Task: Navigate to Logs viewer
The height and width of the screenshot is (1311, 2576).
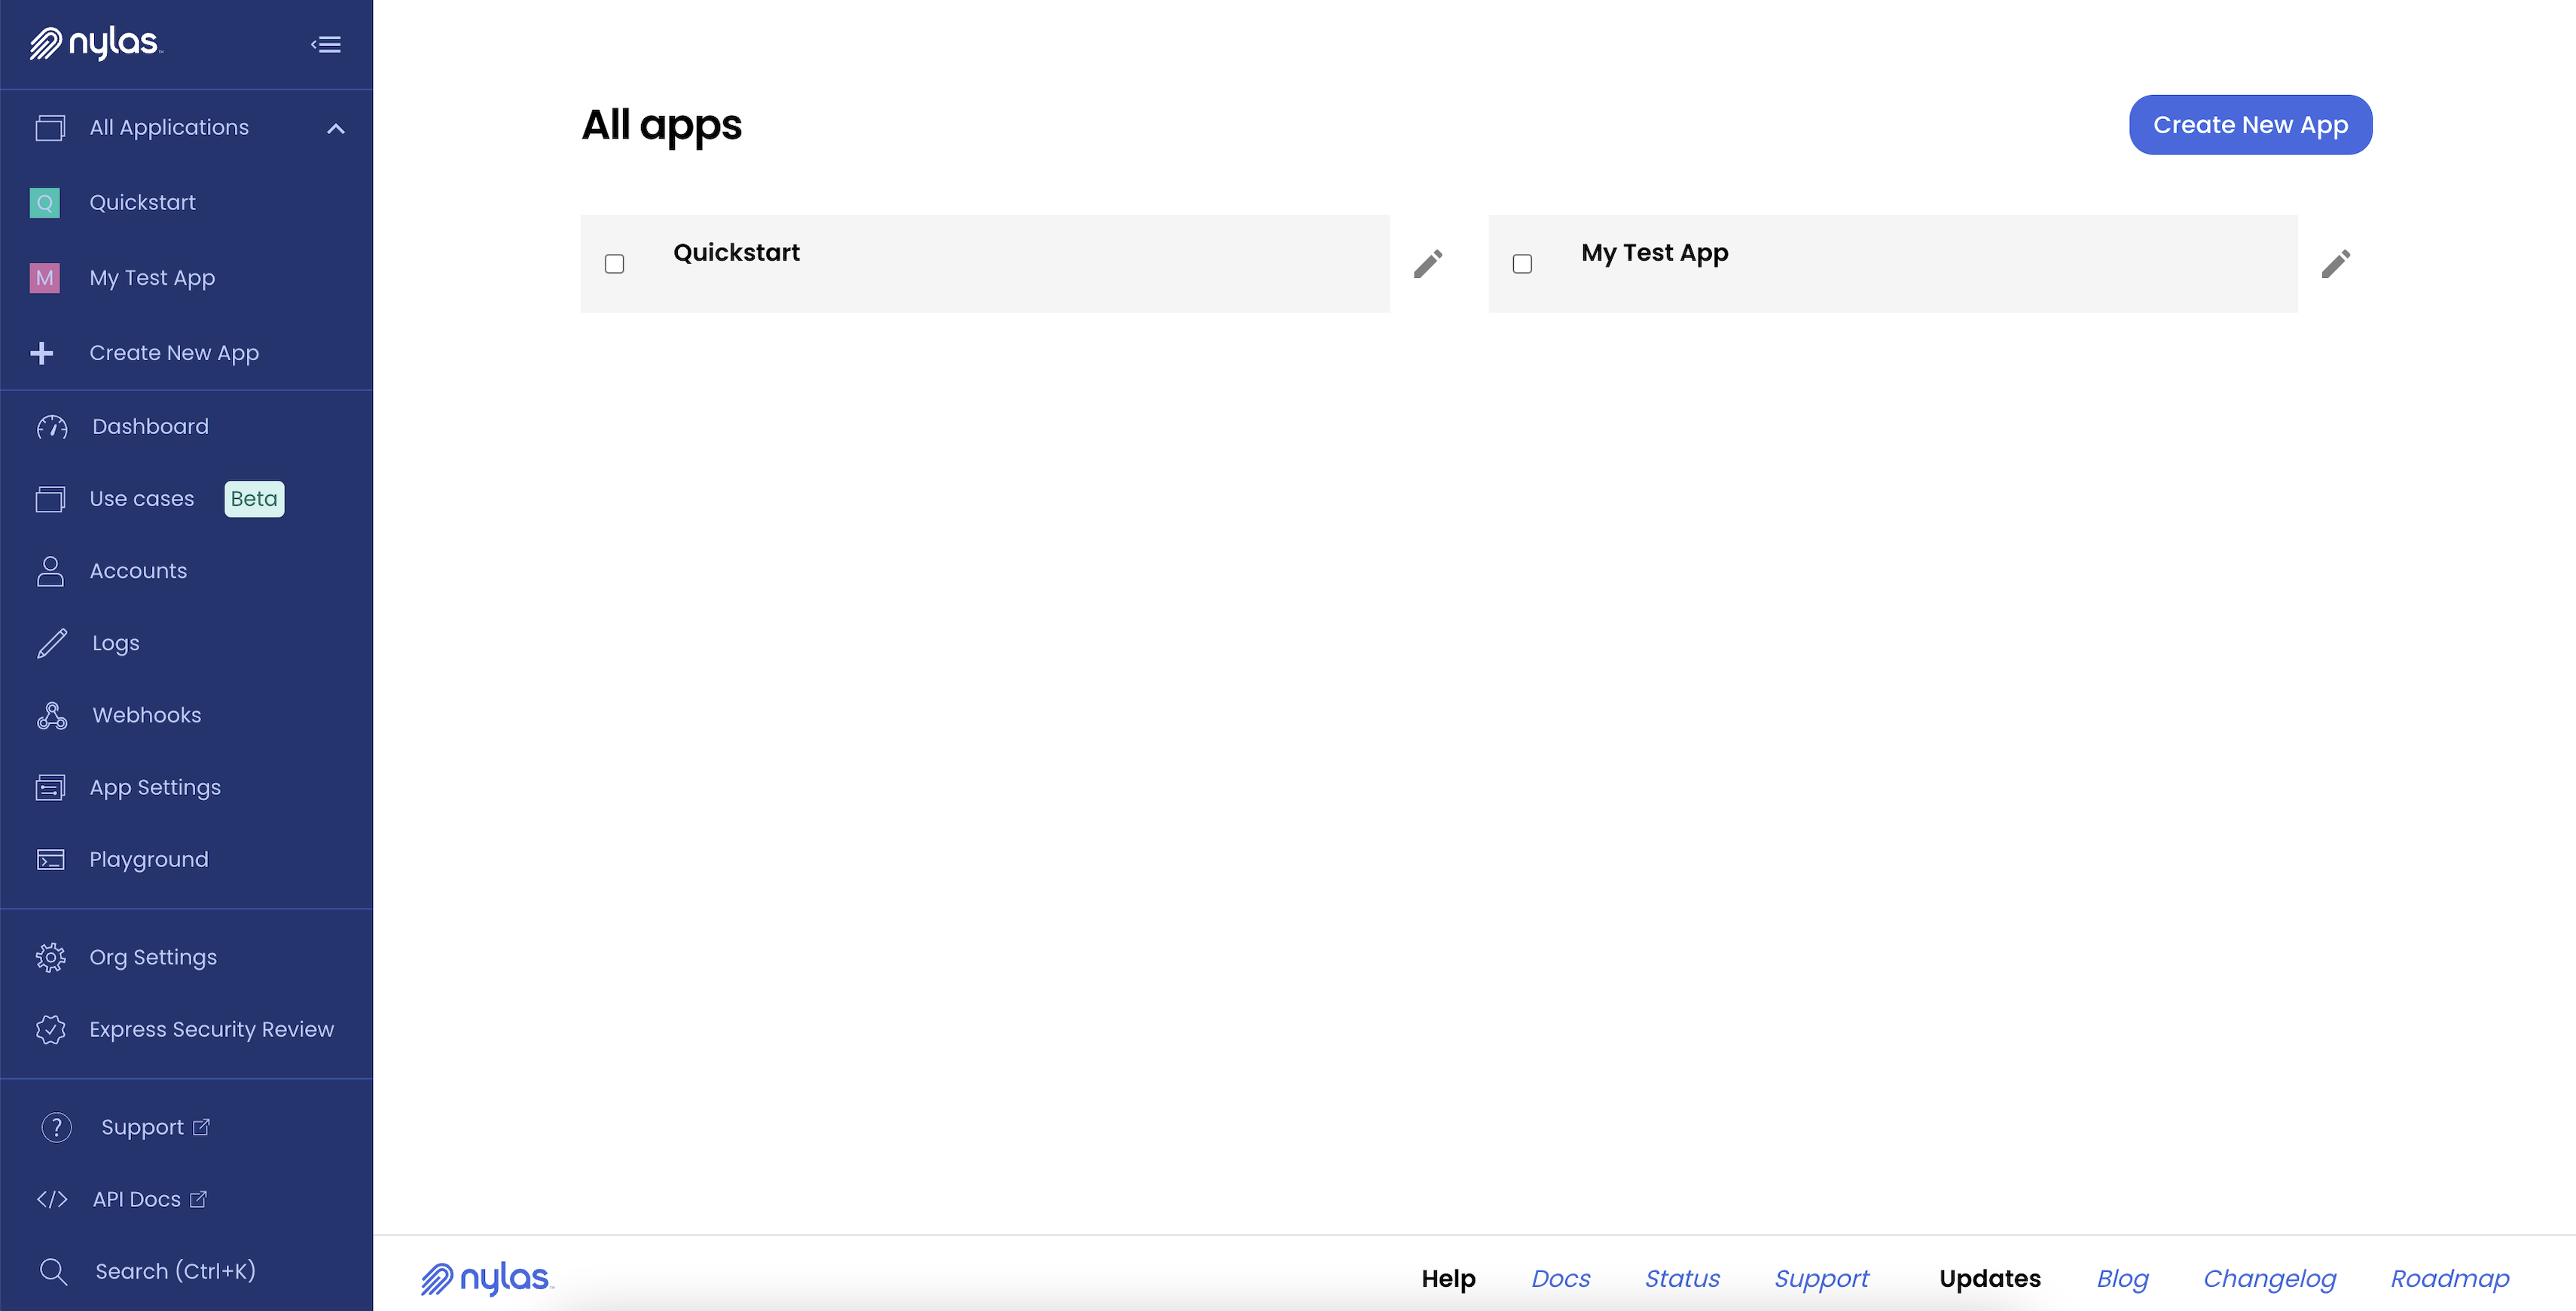Action: (x=114, y=642)
